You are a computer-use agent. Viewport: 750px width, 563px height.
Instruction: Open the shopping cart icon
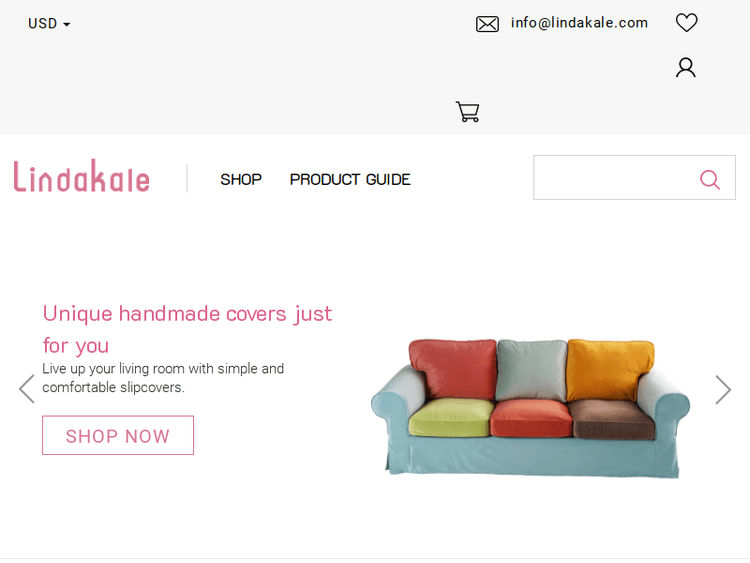coord(467,111)
